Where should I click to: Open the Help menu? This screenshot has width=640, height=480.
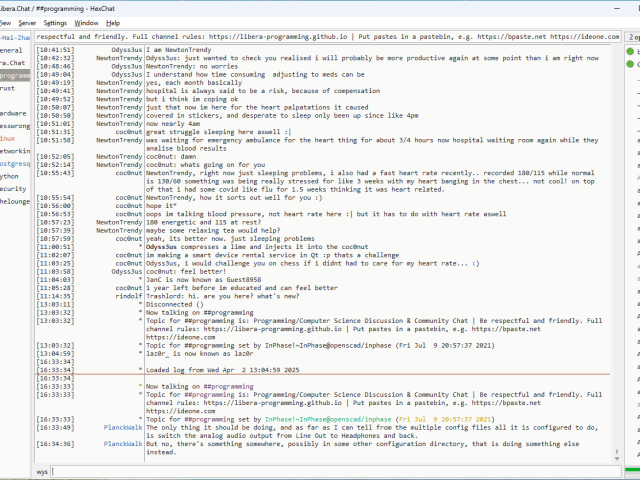(x=113, y=22)
